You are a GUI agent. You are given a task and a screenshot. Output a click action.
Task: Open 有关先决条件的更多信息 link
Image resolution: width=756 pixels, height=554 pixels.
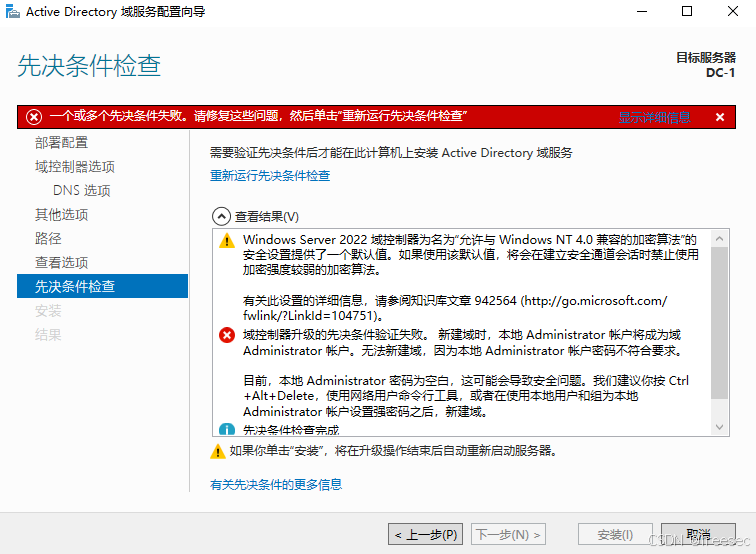point(276,485)
